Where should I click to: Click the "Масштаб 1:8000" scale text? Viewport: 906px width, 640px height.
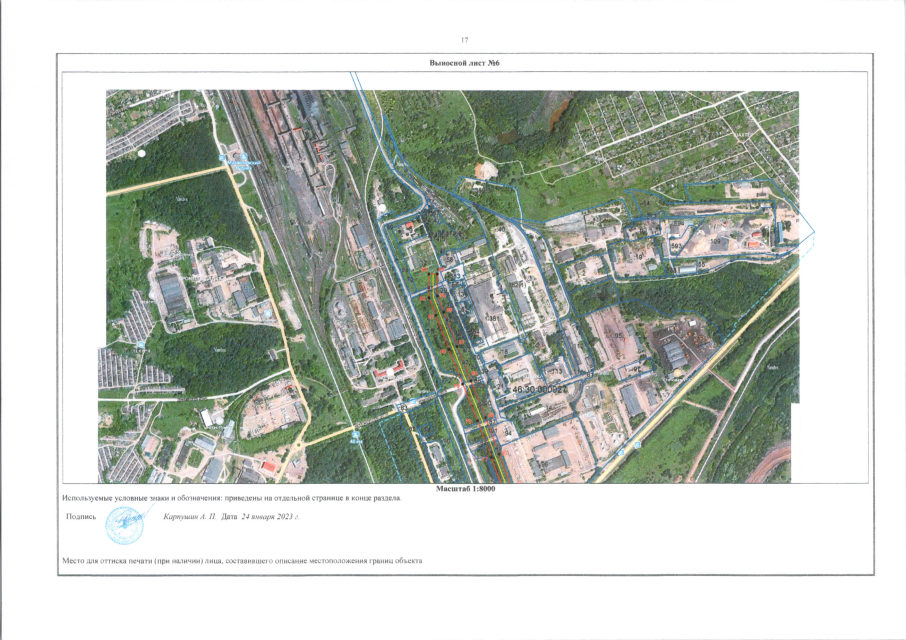466,489
